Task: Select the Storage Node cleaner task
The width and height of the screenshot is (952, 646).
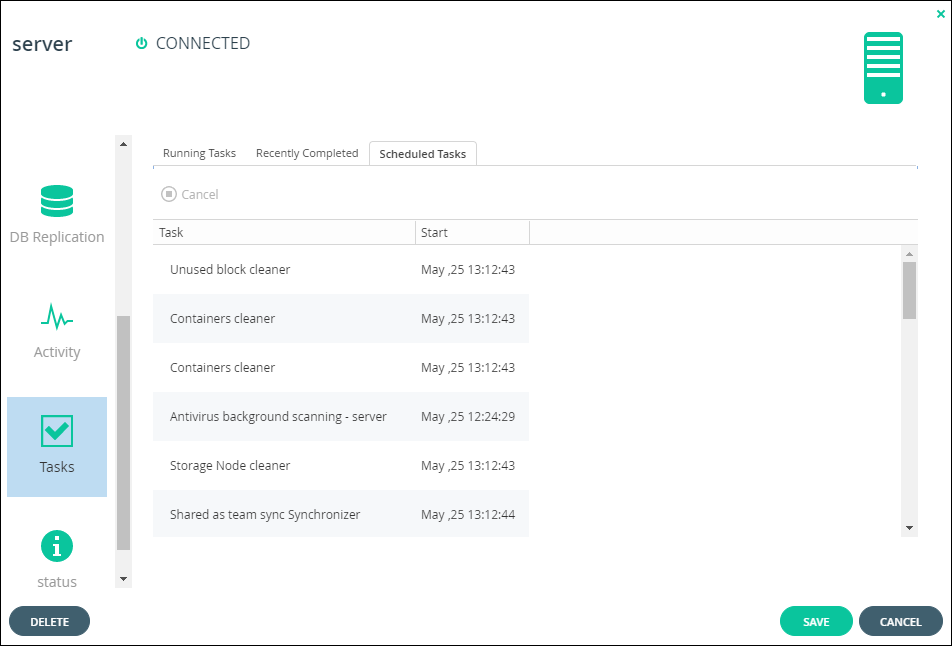Action: (341, 466)
